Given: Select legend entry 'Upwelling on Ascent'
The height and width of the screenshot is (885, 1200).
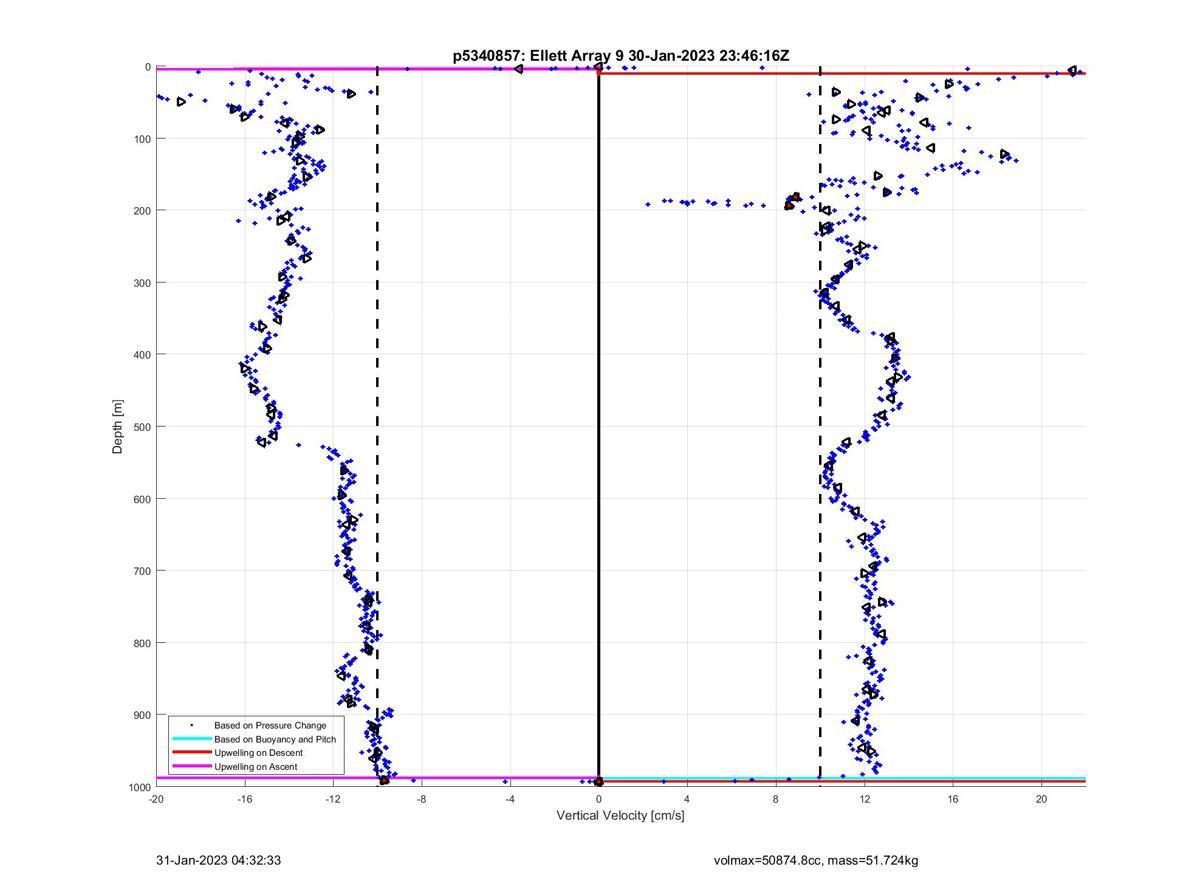Looking at the screenshot, I should pyautogui.click(x=255, y=767).
